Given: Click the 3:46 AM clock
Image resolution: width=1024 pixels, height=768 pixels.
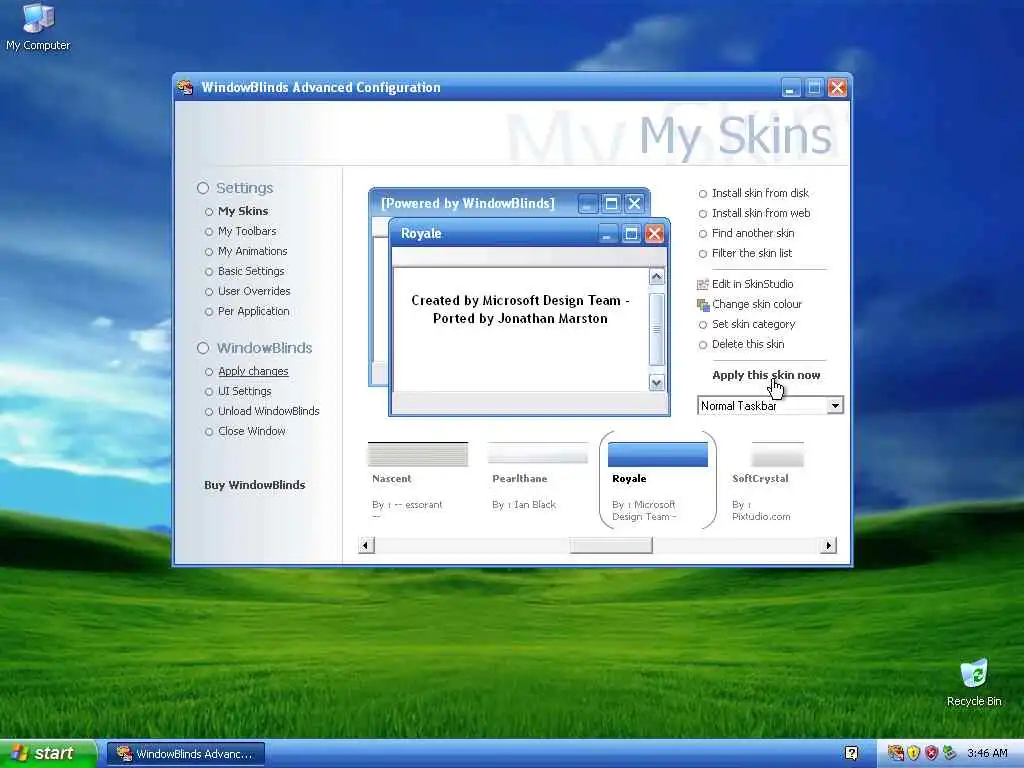Looking at the screenshot, I should [987, 753].
